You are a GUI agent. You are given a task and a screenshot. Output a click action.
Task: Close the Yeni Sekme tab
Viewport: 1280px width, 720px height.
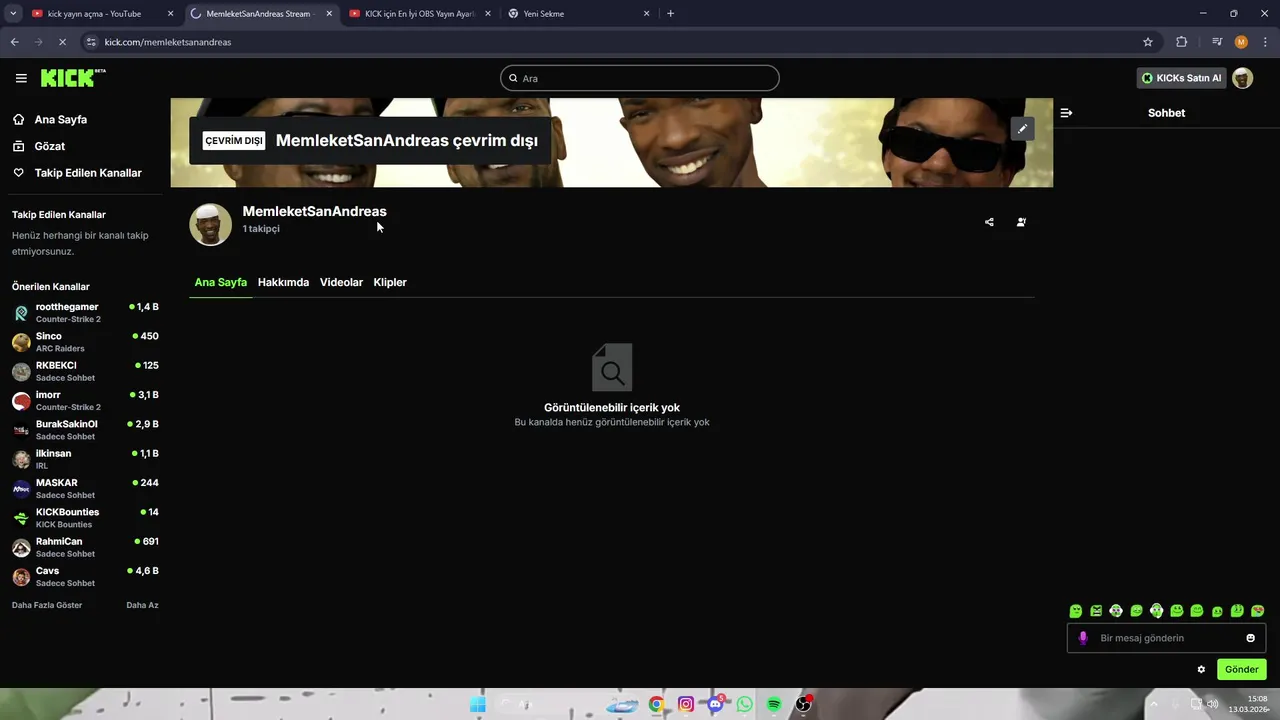tap(646, 14)
